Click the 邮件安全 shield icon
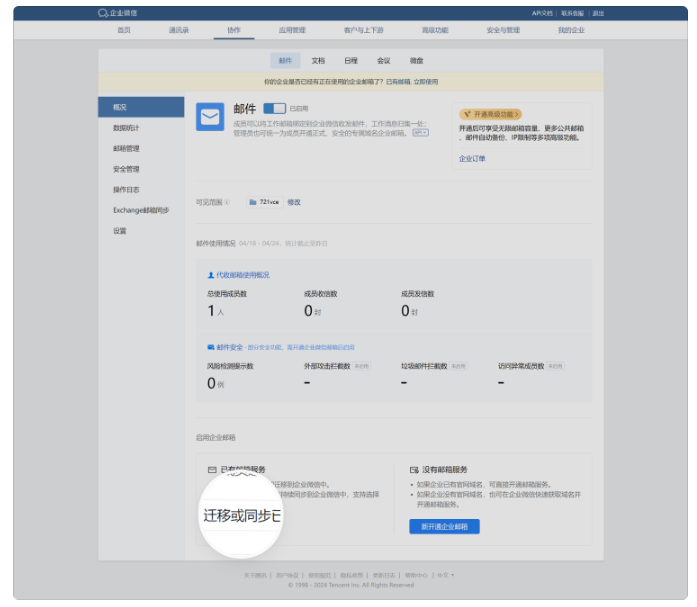 (x=210, y=347)
